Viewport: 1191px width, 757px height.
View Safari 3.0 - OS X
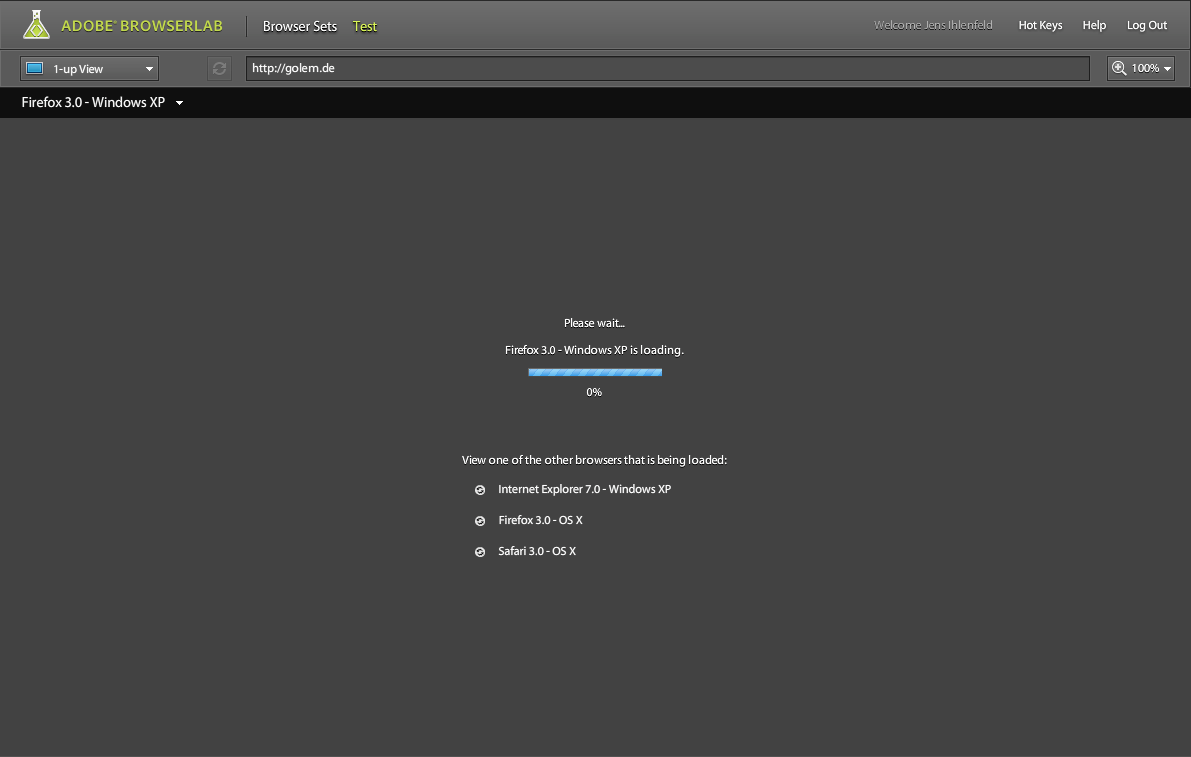pos(537,551)
